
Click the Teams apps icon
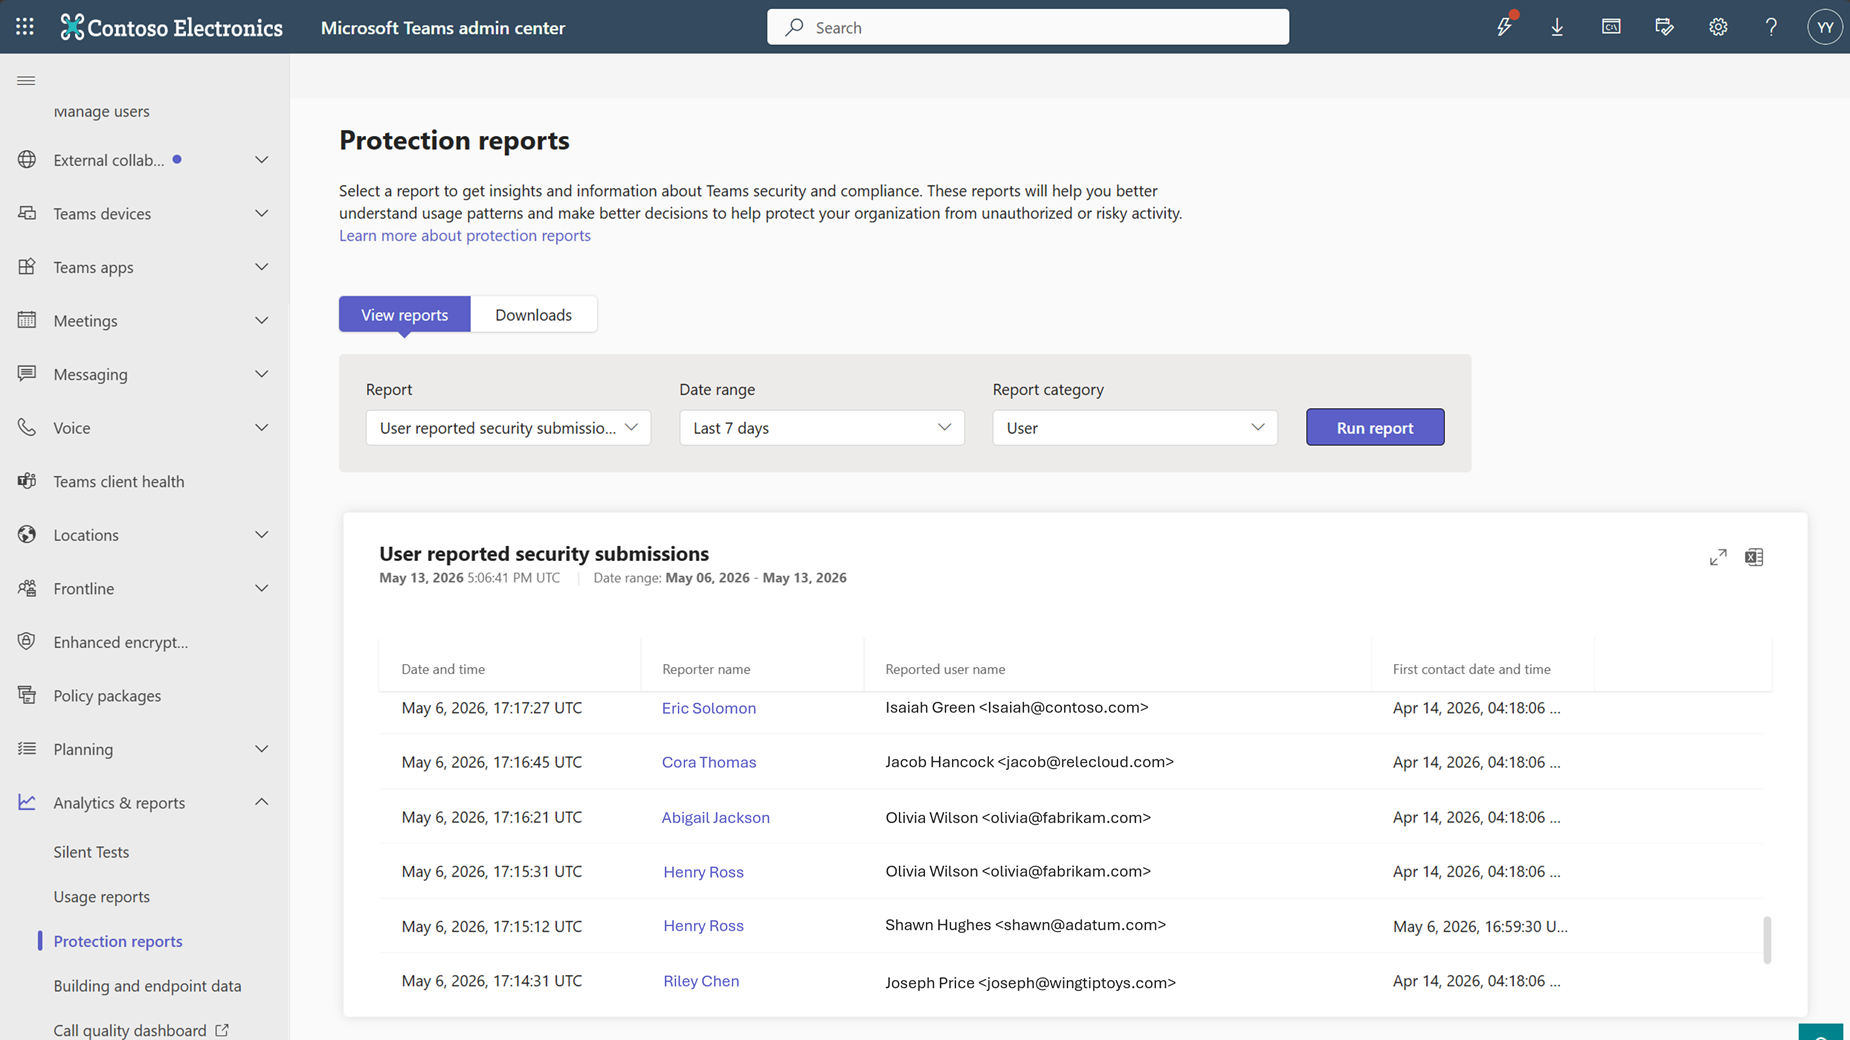point(27,267)
